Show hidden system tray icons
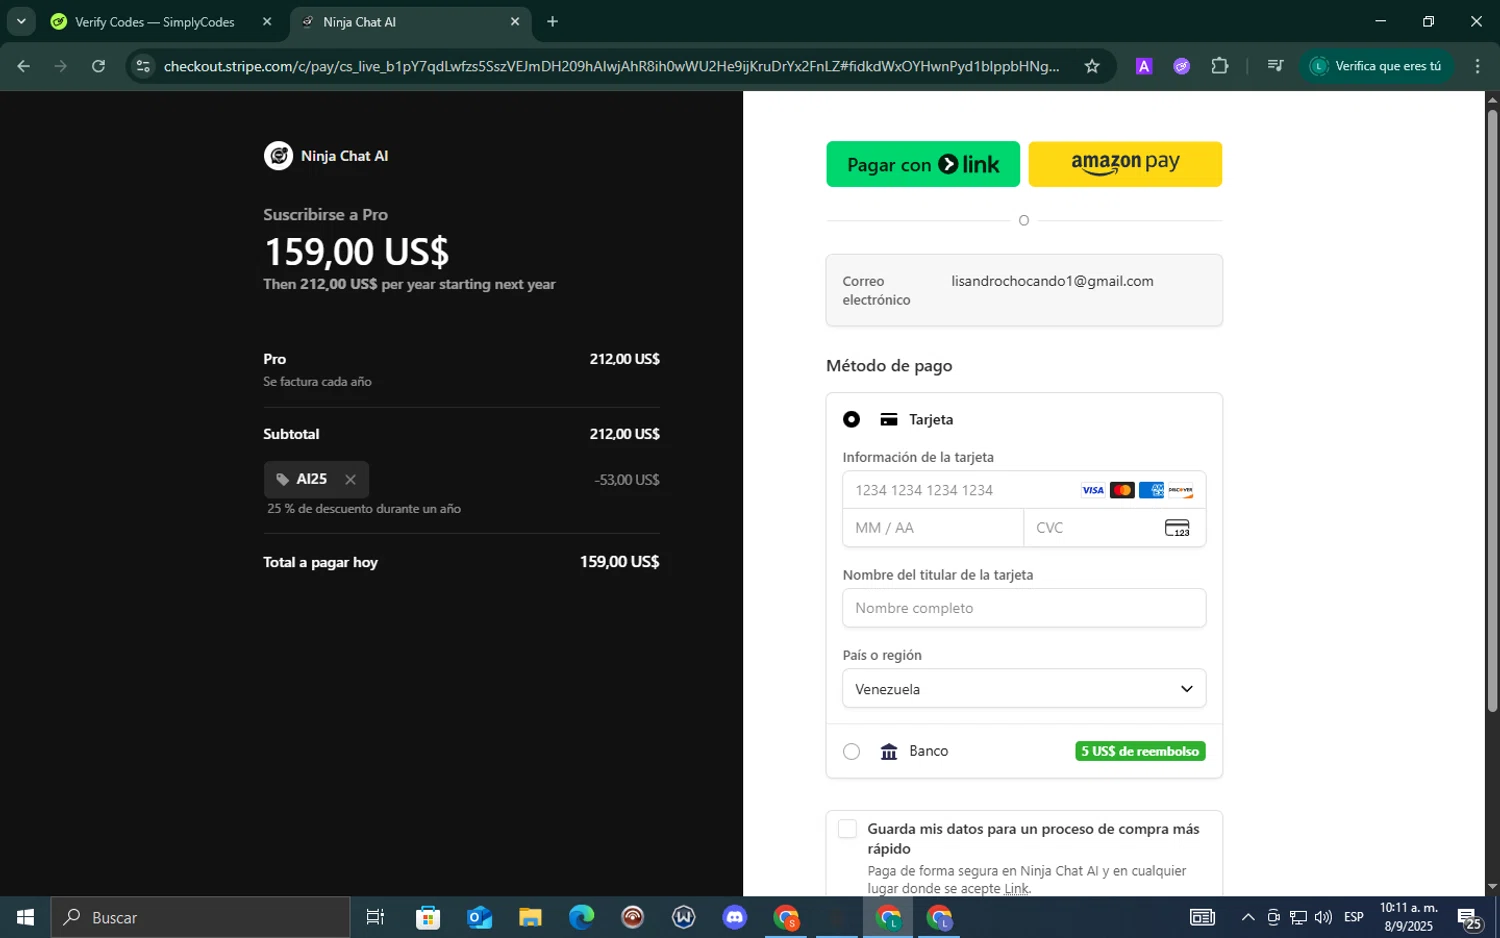The width and height of the screenshot is (1500, 938). click(1248, 917)
